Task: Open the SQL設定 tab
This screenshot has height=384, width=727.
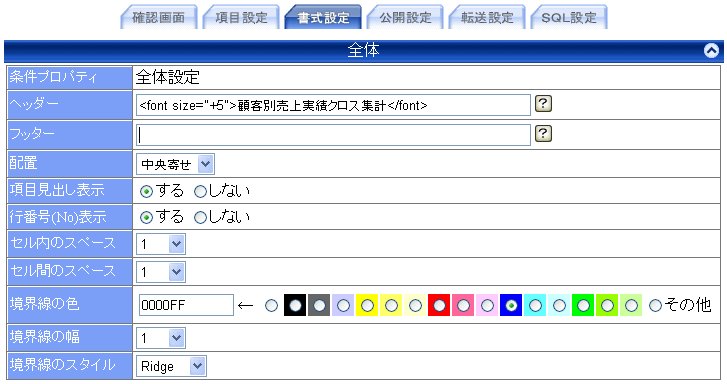Action: coord(569,18)
